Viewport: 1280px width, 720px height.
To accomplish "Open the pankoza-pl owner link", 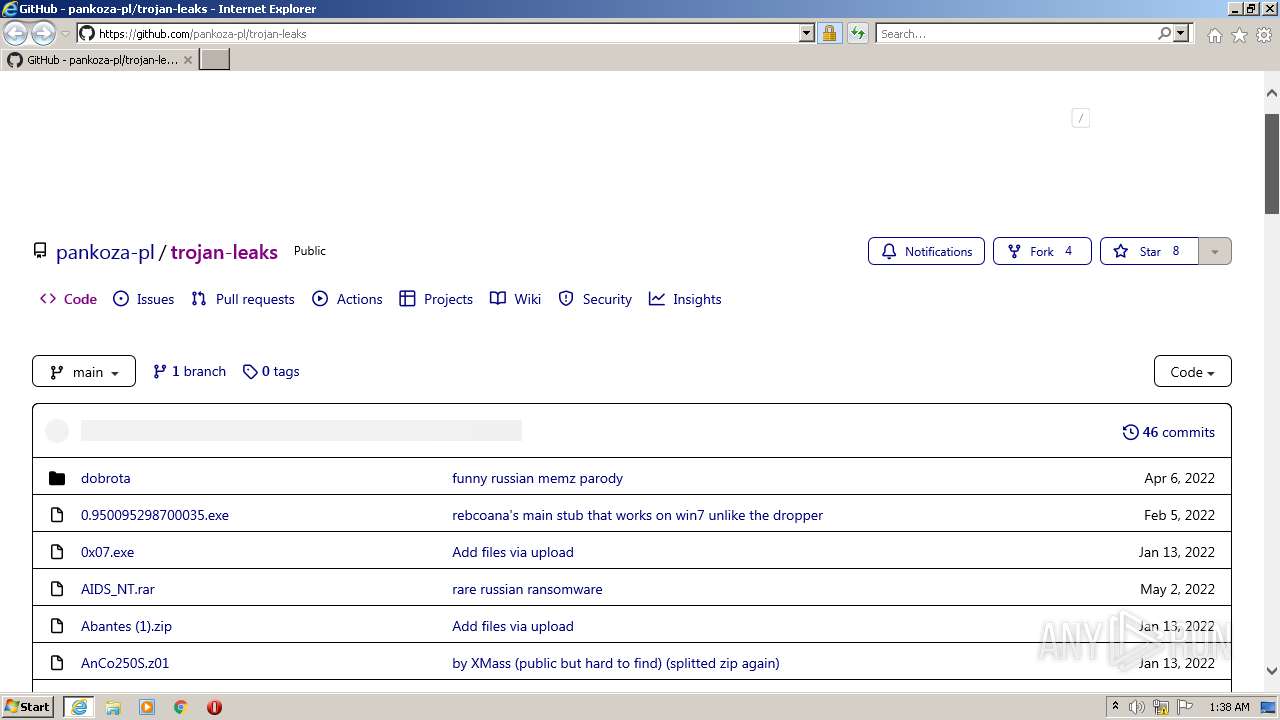I will 105,252.
